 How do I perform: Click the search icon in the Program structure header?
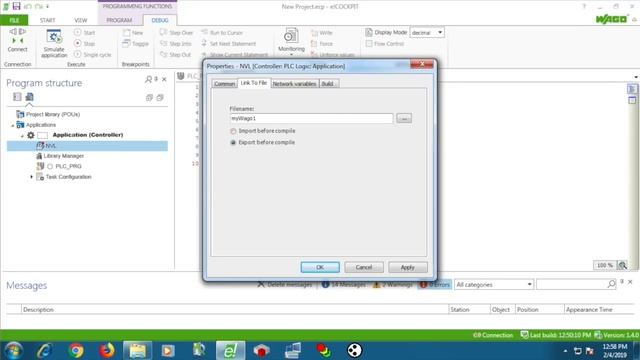tap(148, 79)
